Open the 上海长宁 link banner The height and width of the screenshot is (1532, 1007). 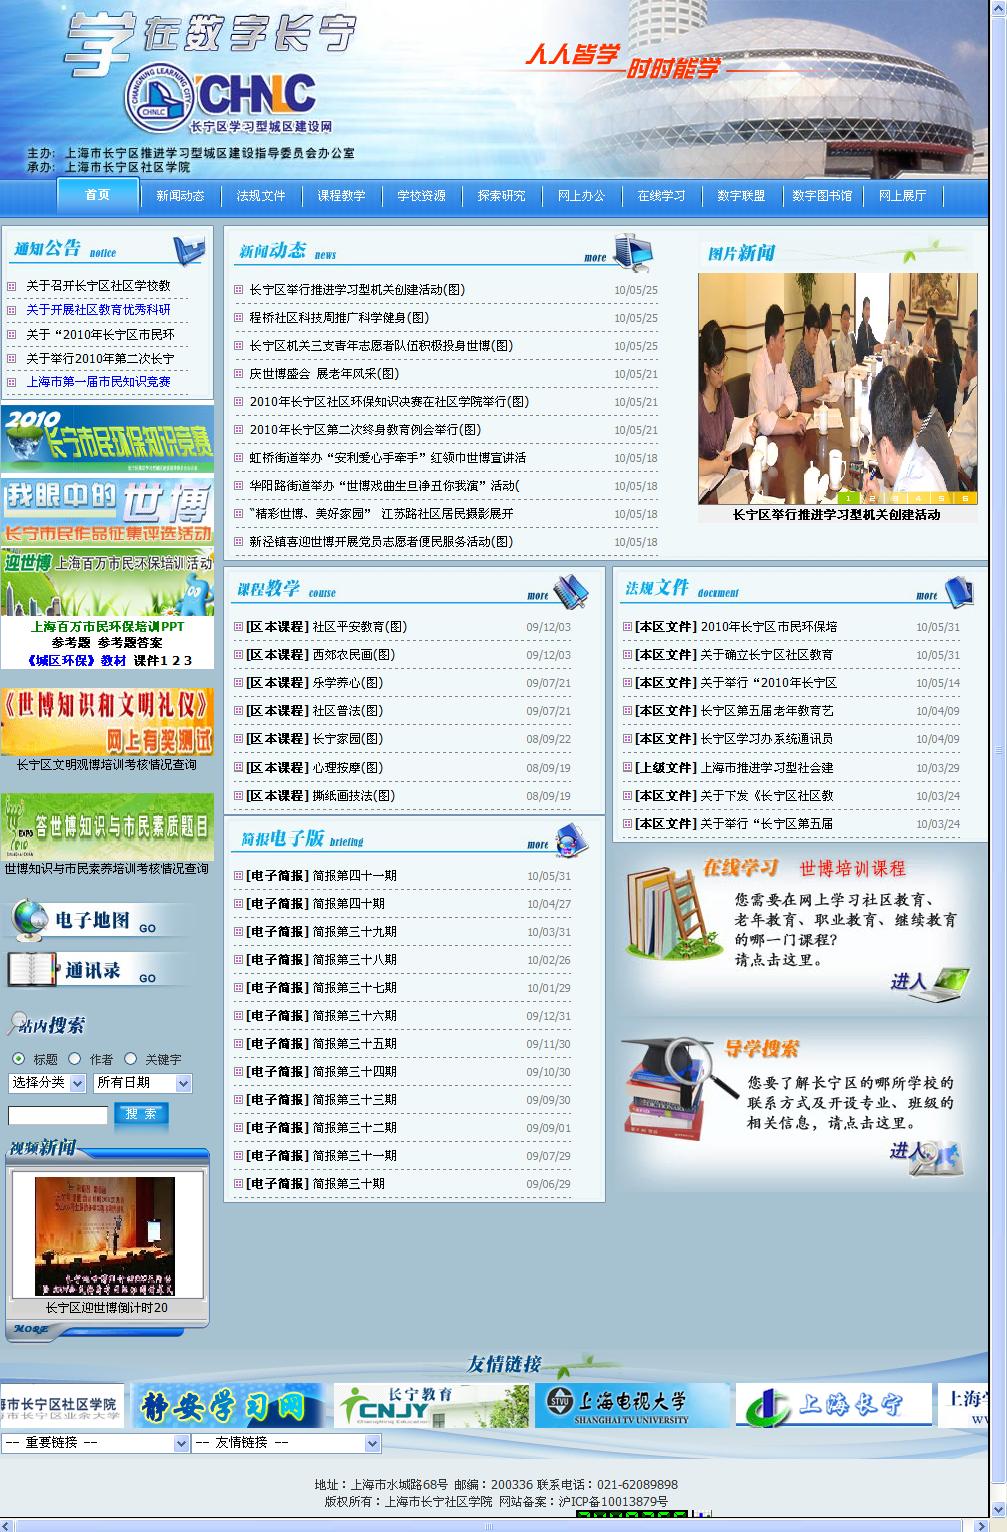click(x=832, y=1405)
